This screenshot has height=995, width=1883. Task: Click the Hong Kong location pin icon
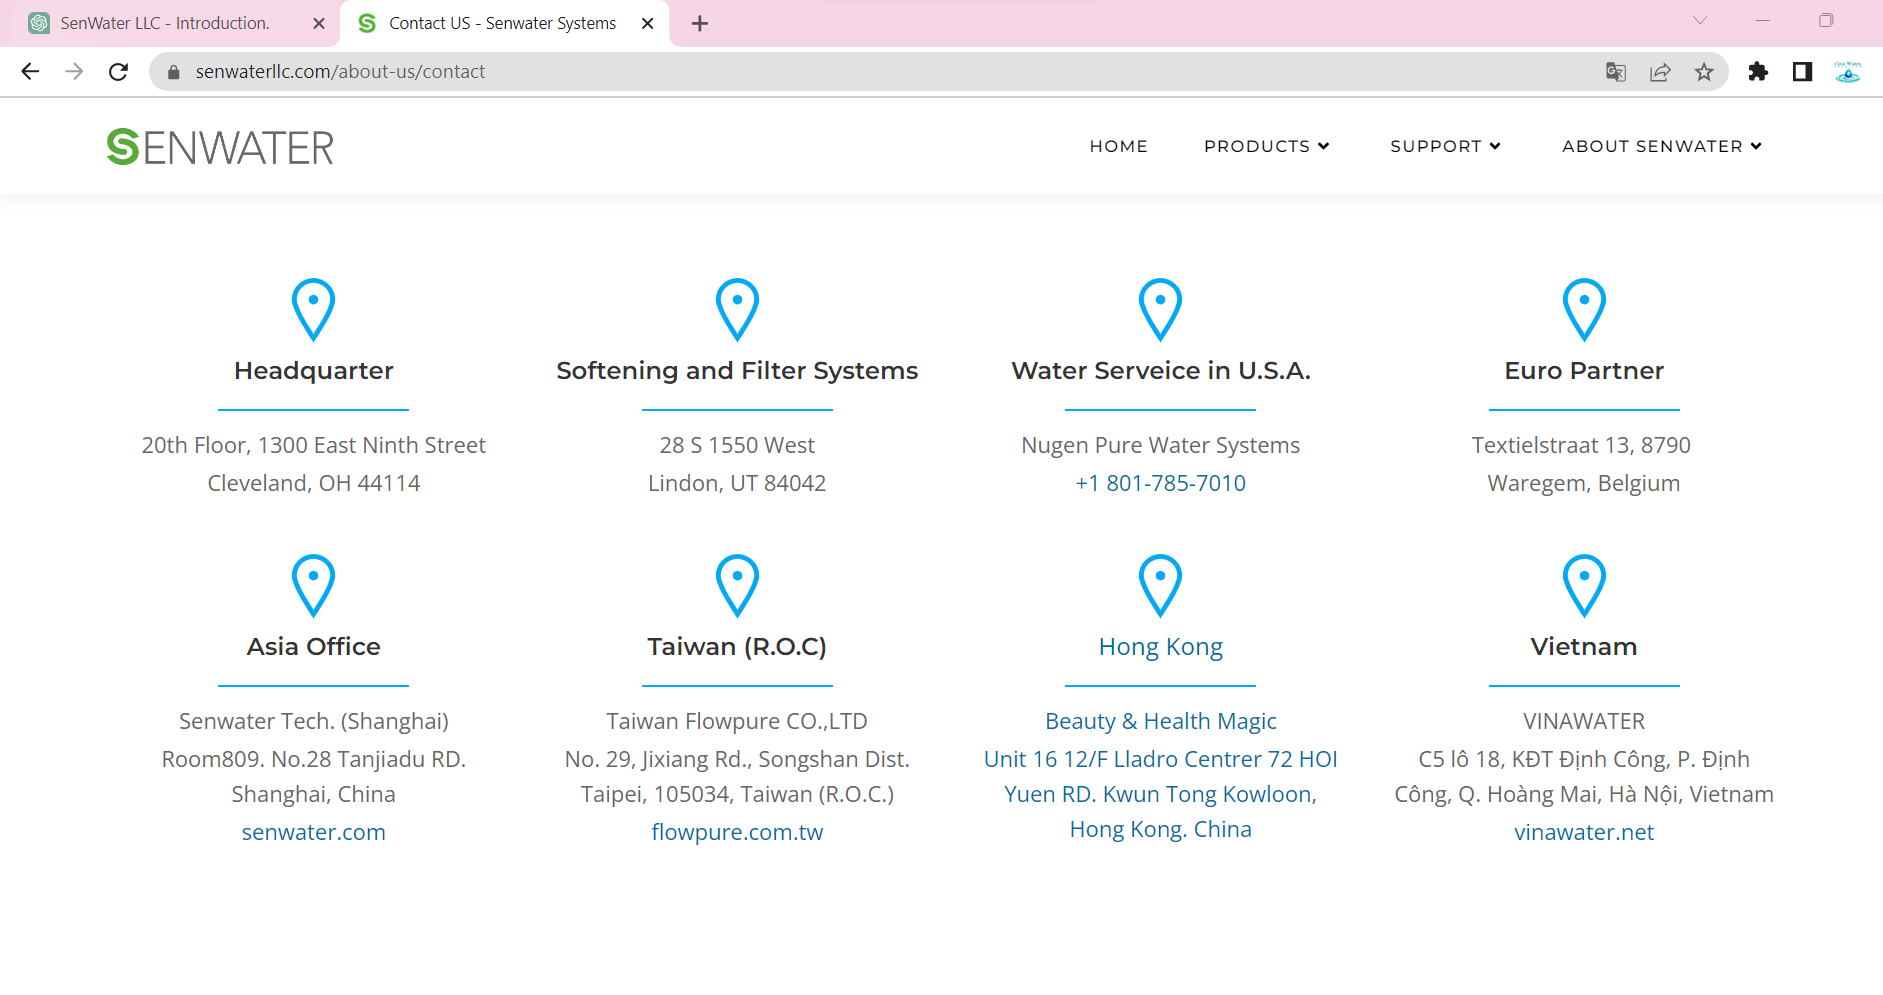click(1161, 585)
